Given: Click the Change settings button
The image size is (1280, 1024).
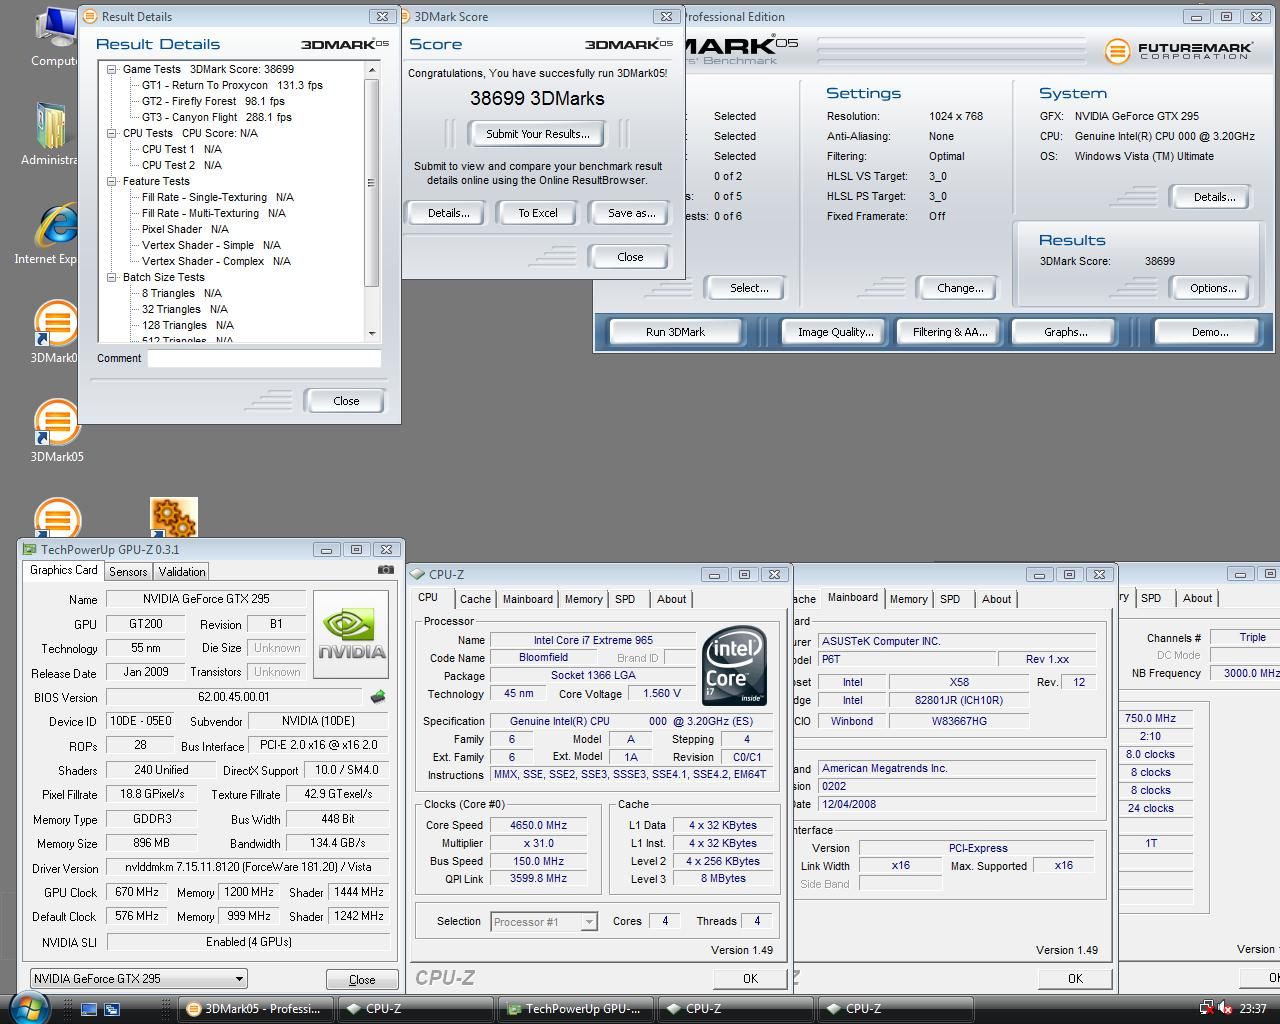Looking at the screenshot, I should pyautogui.click(x=960, y=288).
